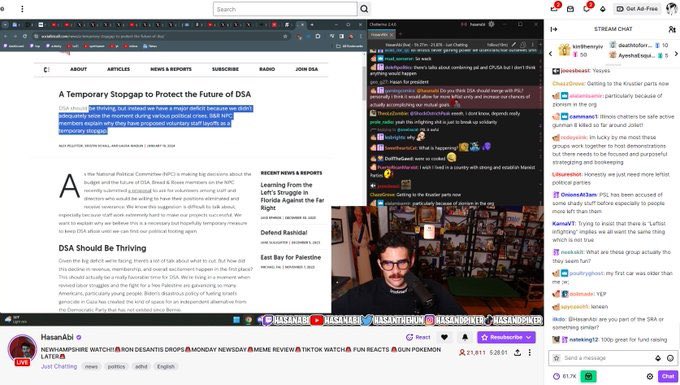680x385 pixels.
Task: Open the Chatterino settings gear icon
Action: click(491, 24)
